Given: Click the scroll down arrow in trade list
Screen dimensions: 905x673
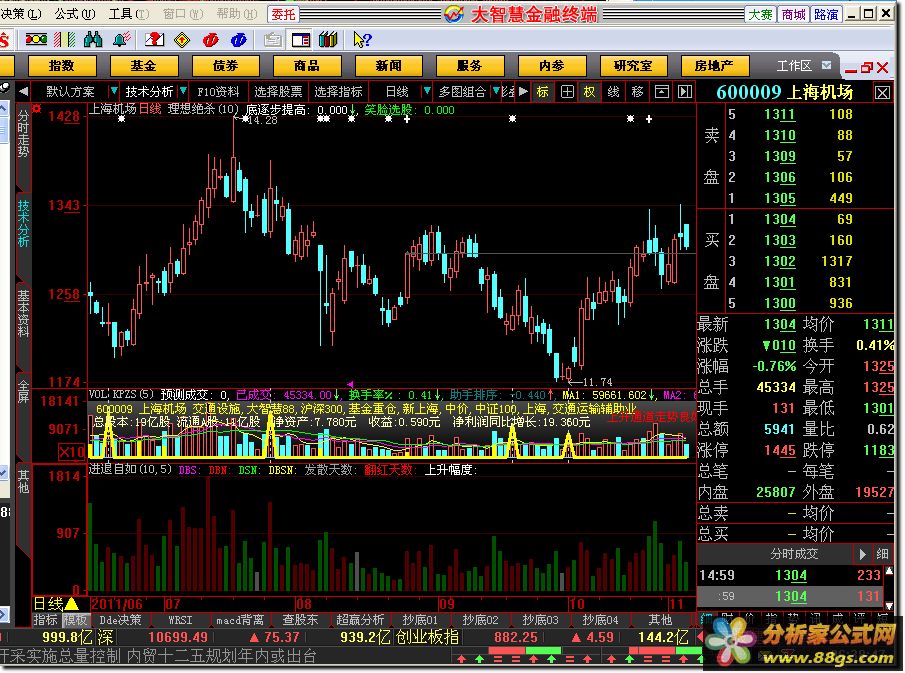Looking at the screenshot, I should click(889, 606).
